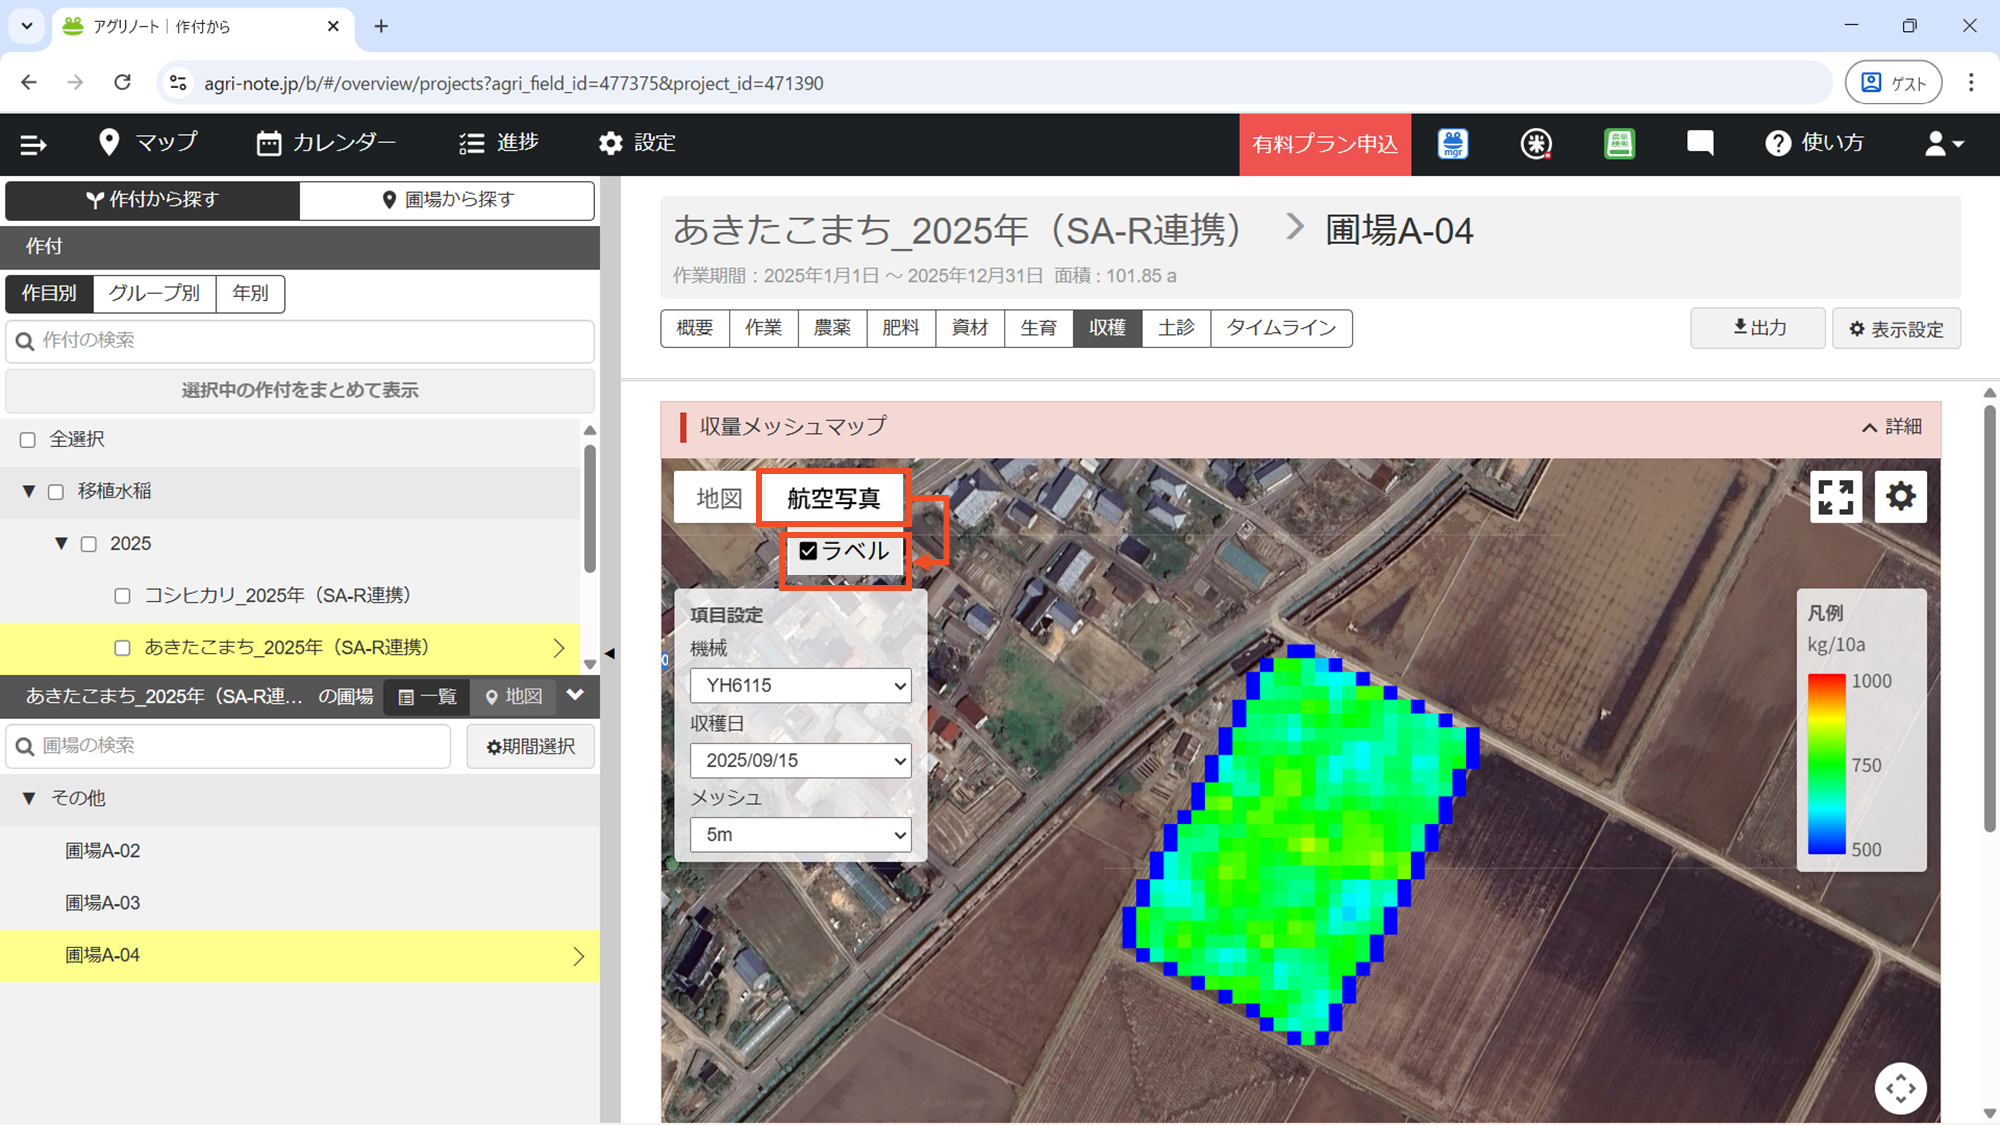Open the 機械 YH6115 dropdown
The width and height of the screenshot is (2000, 1125).
(x=801, y=686)
